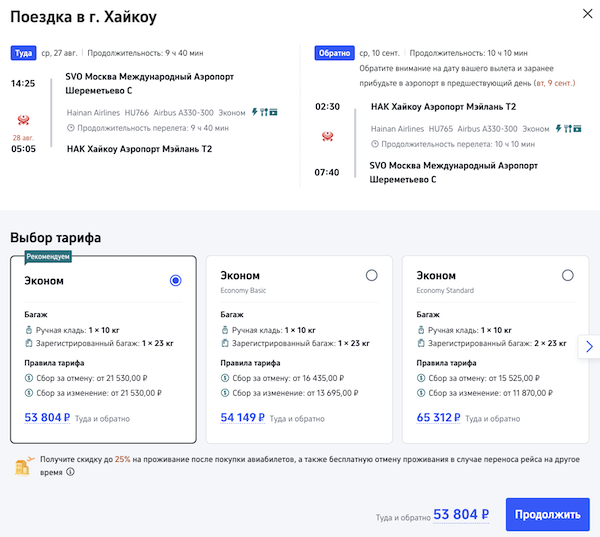This screenshot has width=600, height=537.
Task: Close the Haikou trip dialog
Action: tap(585, 13)
